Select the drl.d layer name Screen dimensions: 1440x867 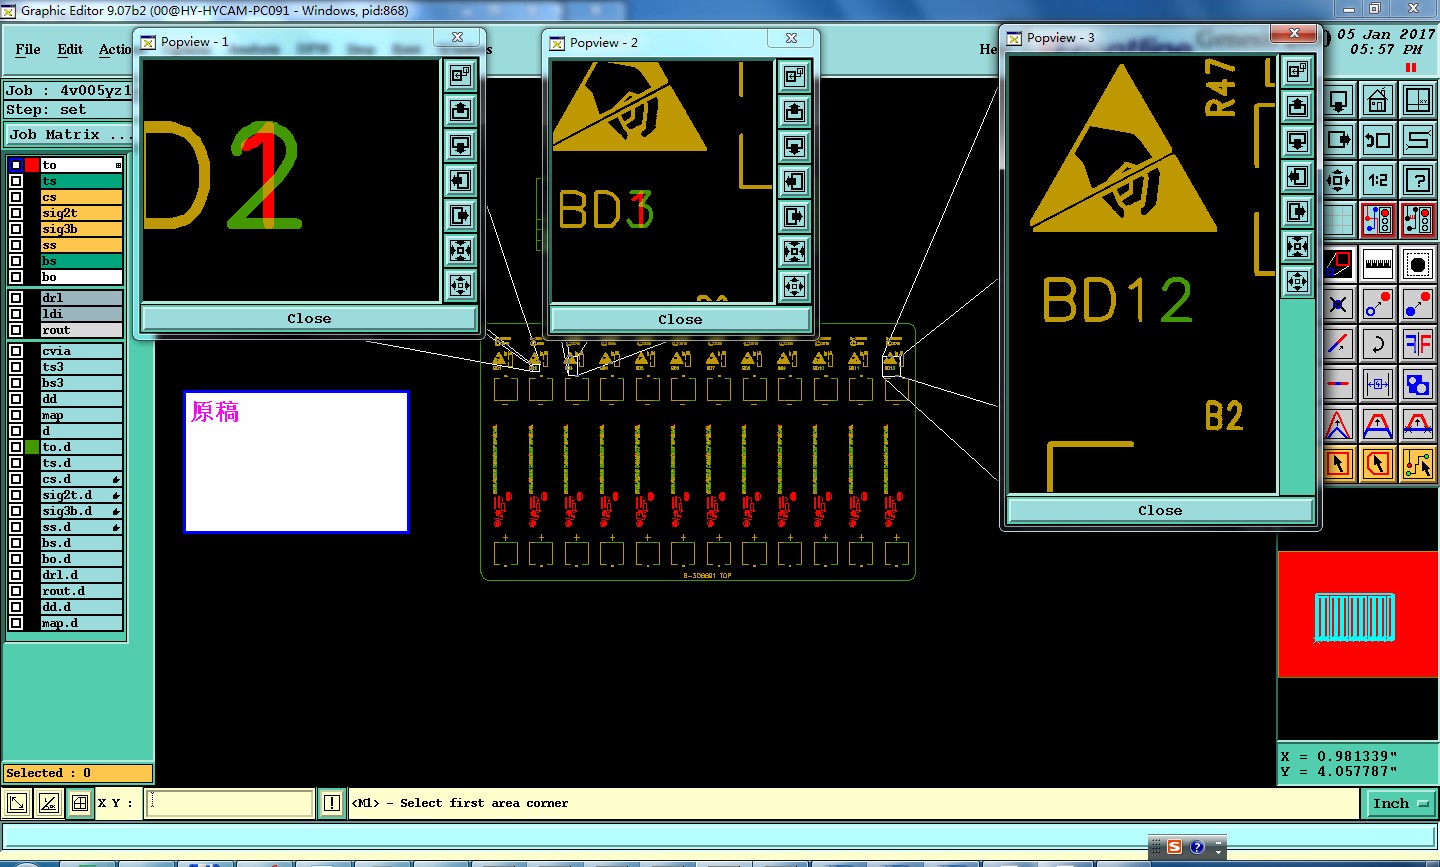click(81, 575)
